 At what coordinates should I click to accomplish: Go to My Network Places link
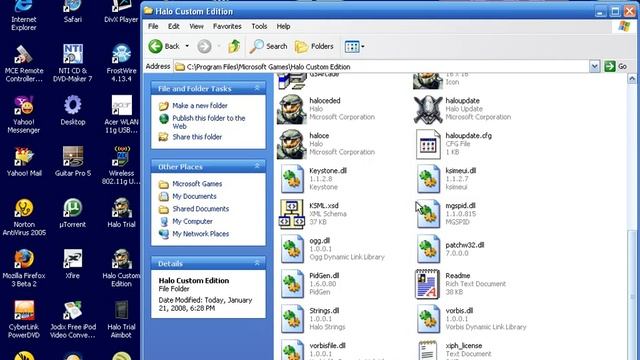point(200,234)
